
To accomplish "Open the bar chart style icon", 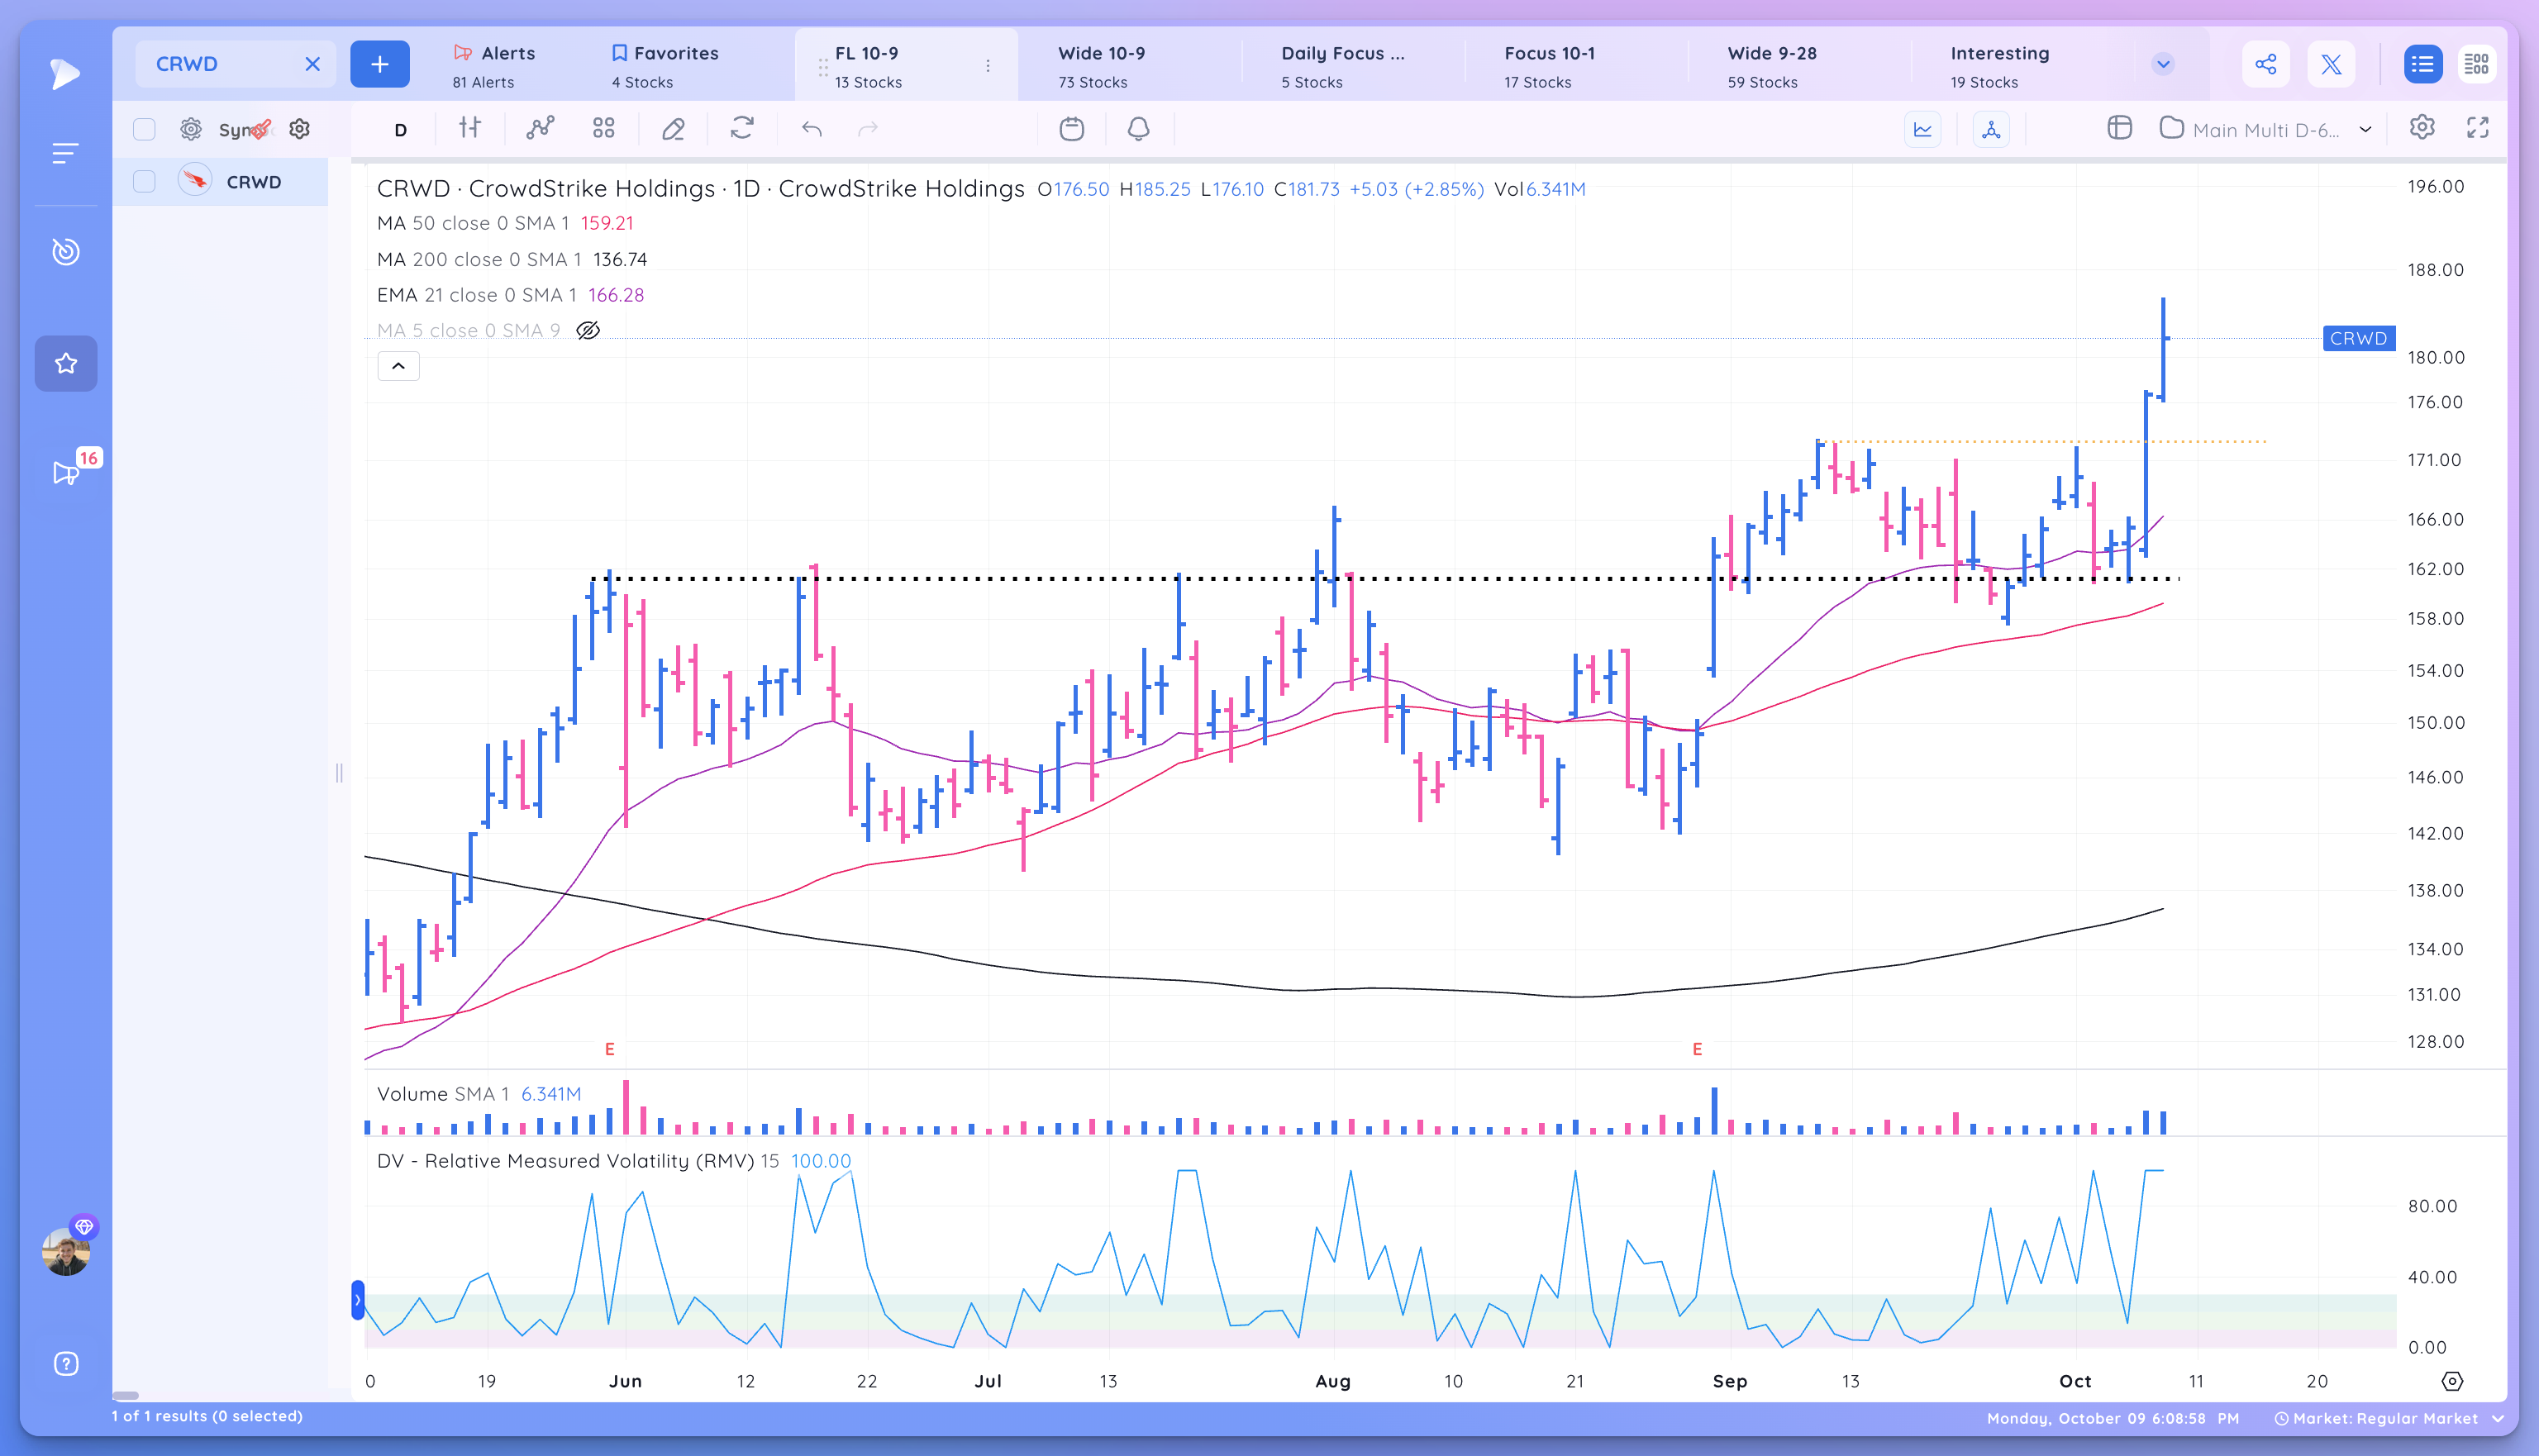I will [x=470, y=128].
